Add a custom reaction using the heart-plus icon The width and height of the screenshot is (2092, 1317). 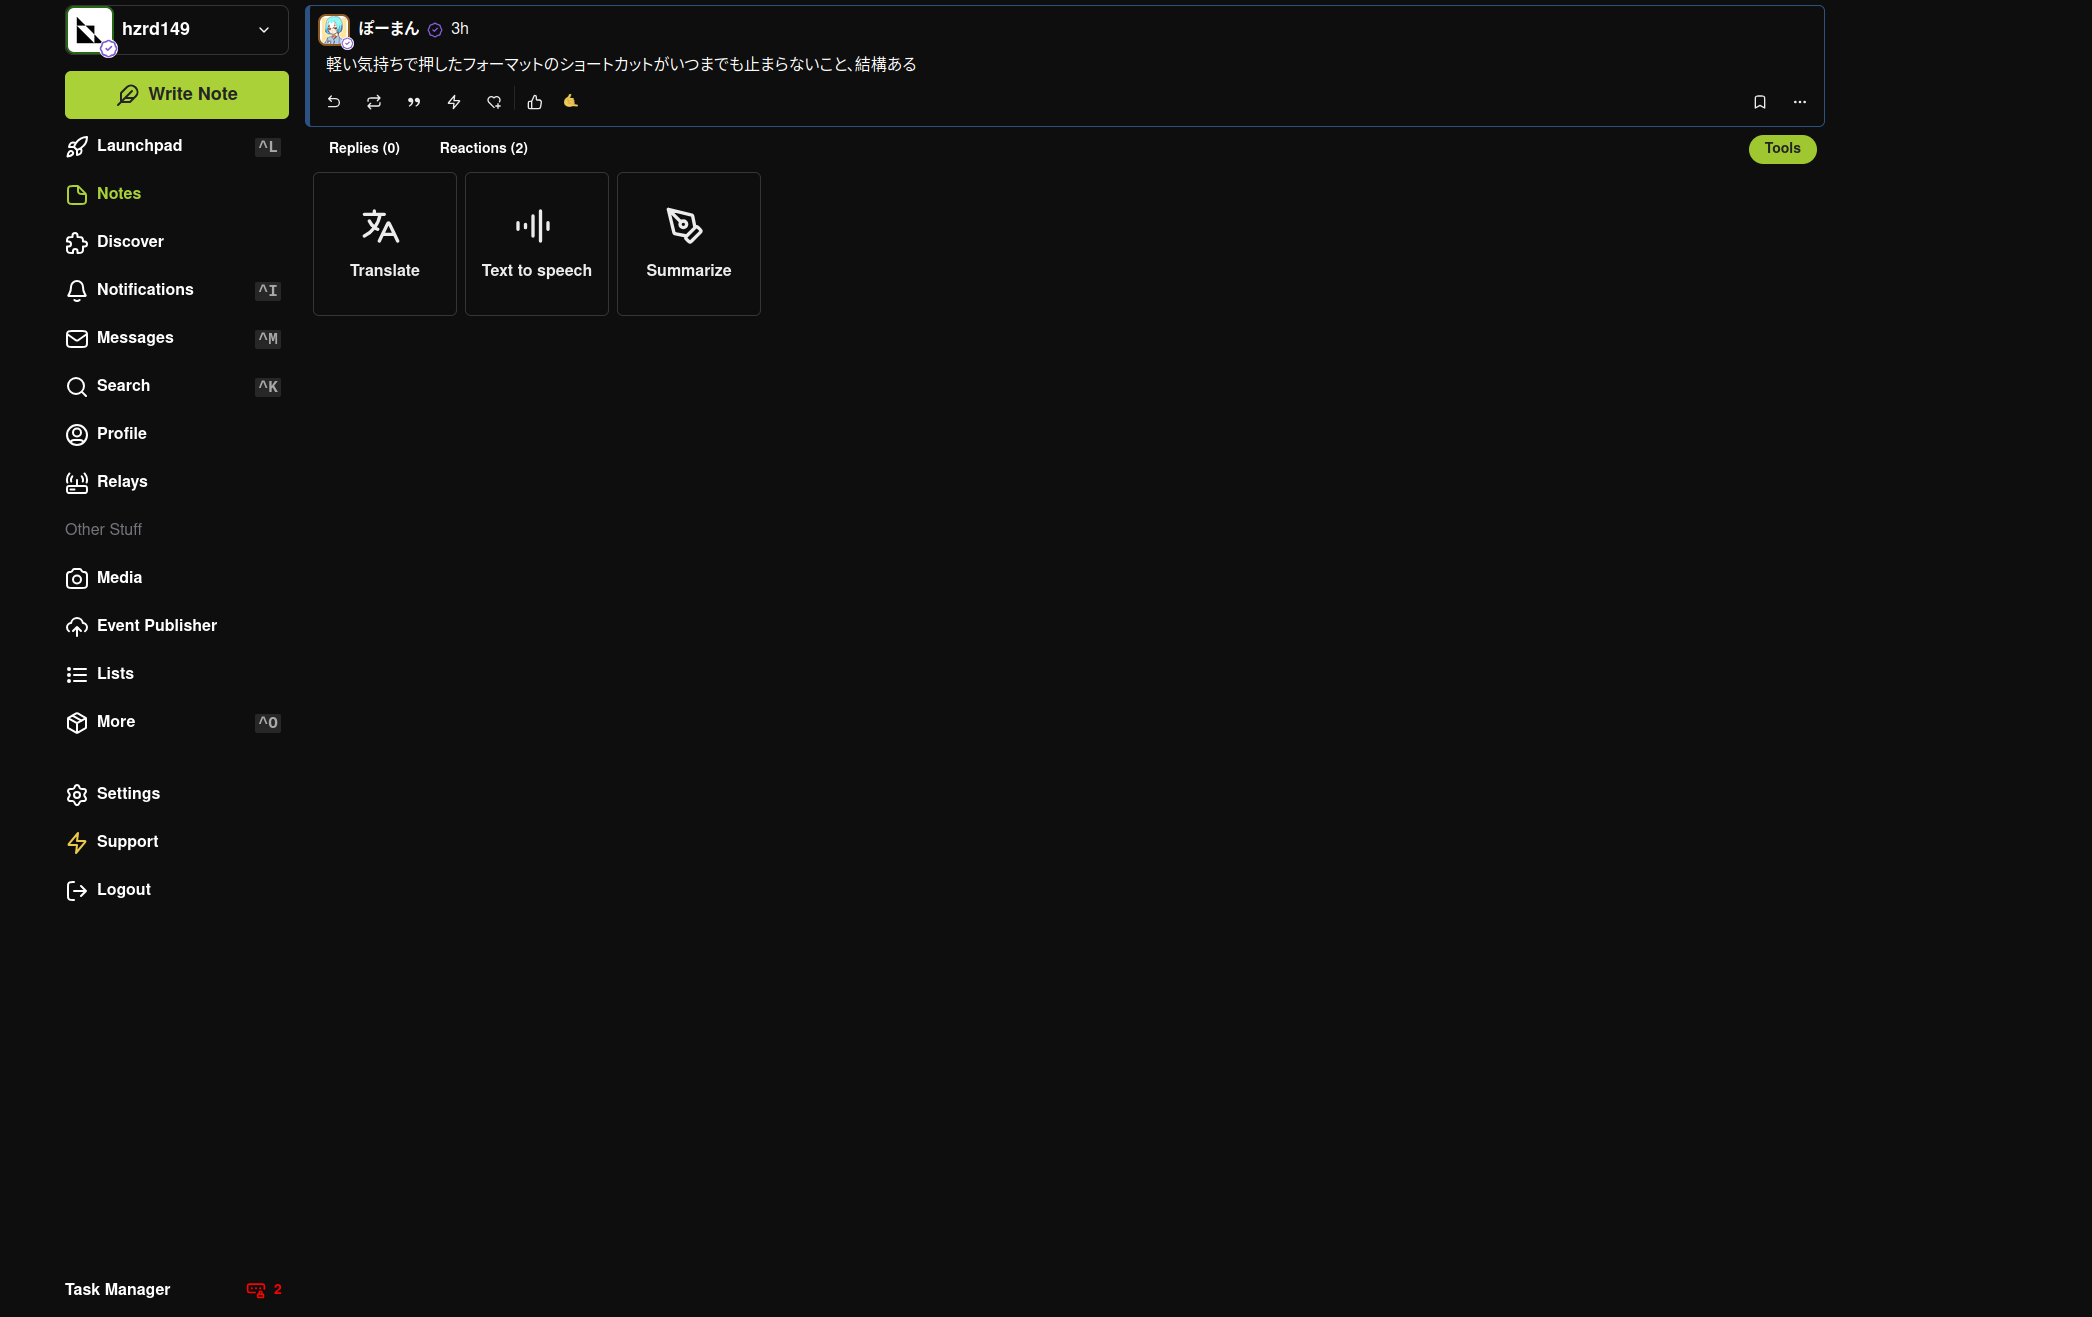[494, 102]
